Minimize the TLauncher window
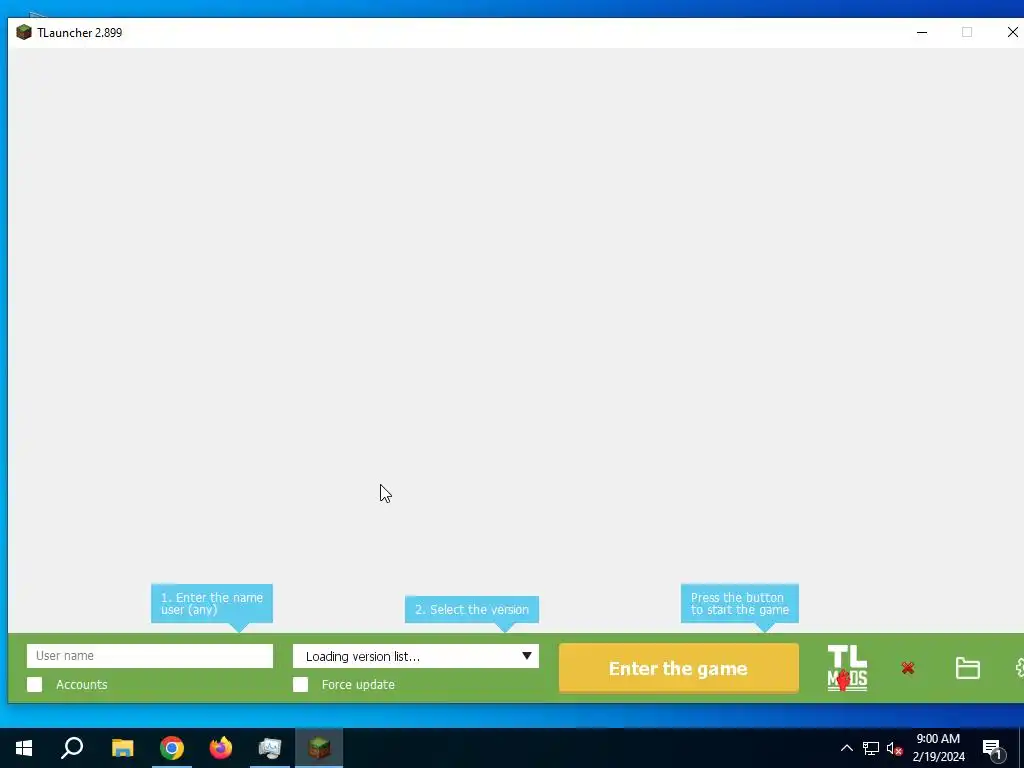This screenshot has width=1024, height=768. point(922,32)
